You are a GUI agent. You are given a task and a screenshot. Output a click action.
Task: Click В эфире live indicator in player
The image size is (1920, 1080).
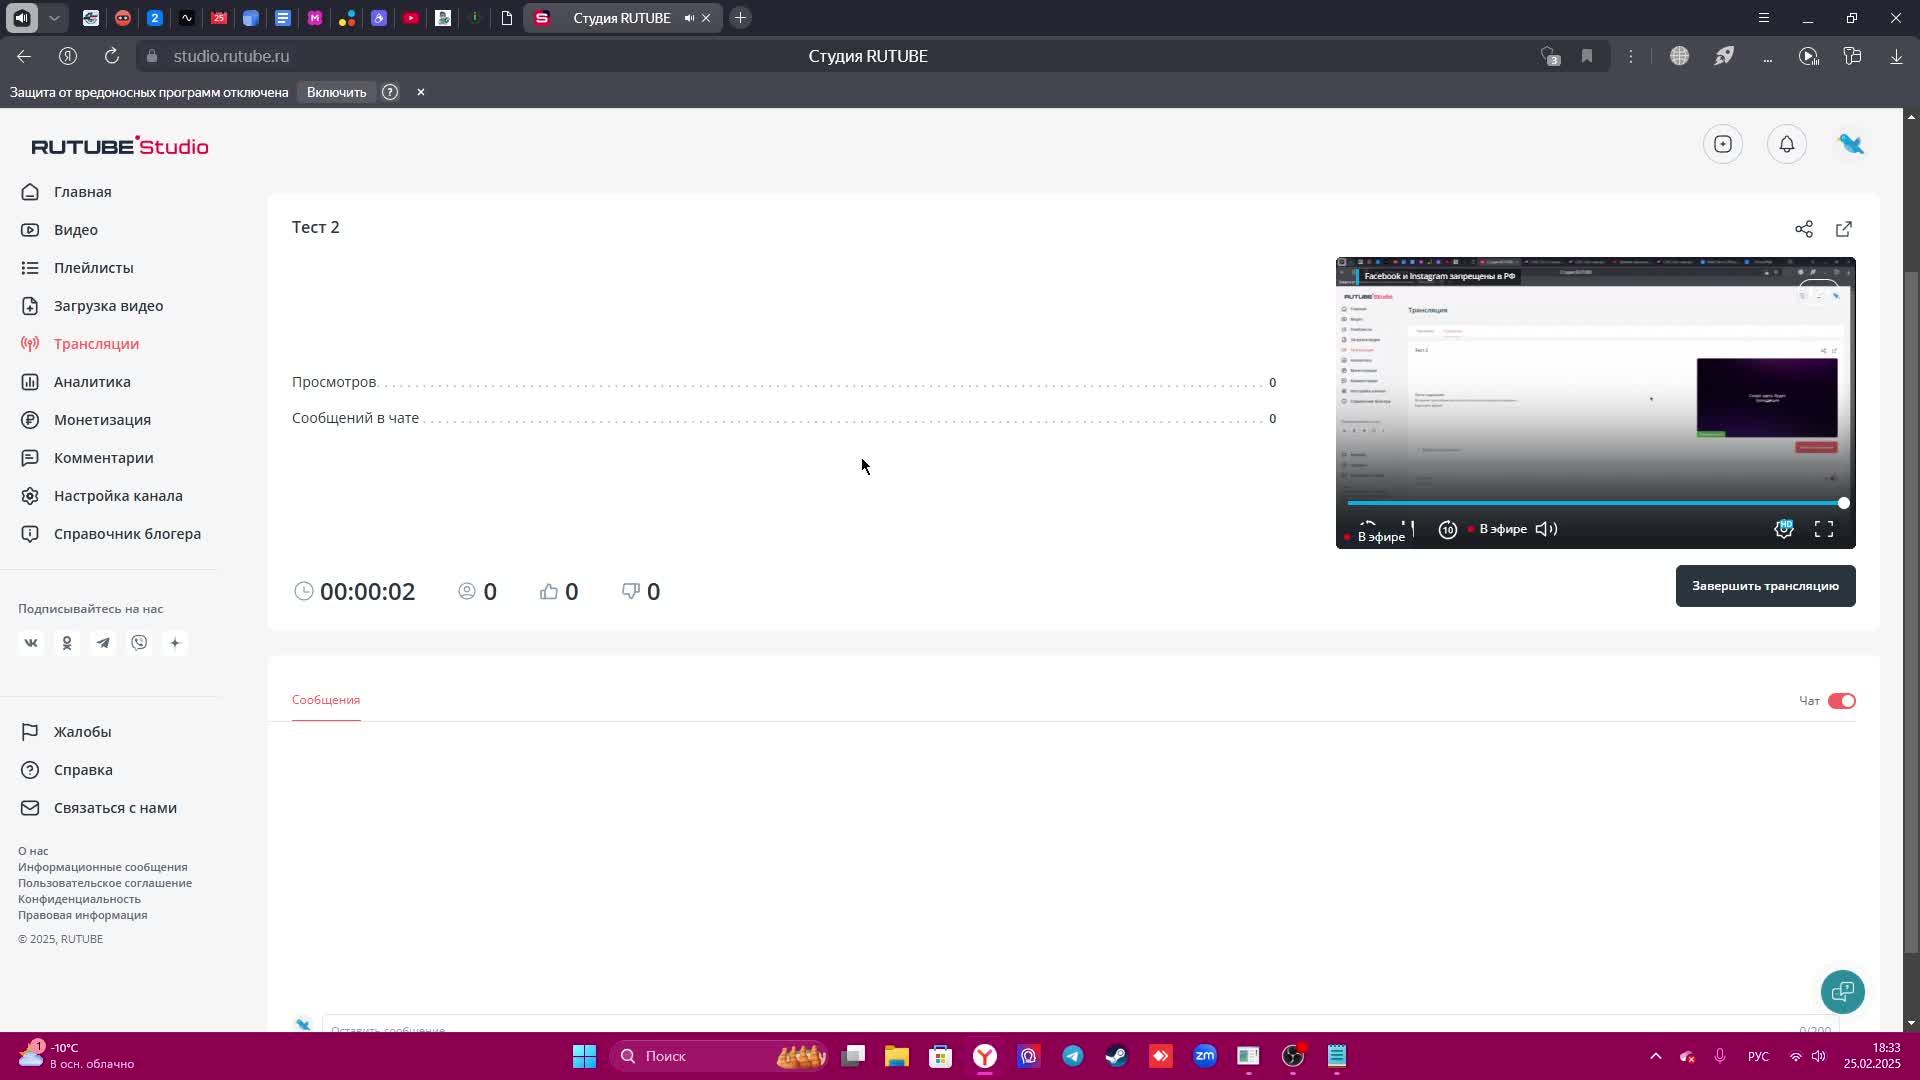pyautogui.click(x=1497, y=529)
